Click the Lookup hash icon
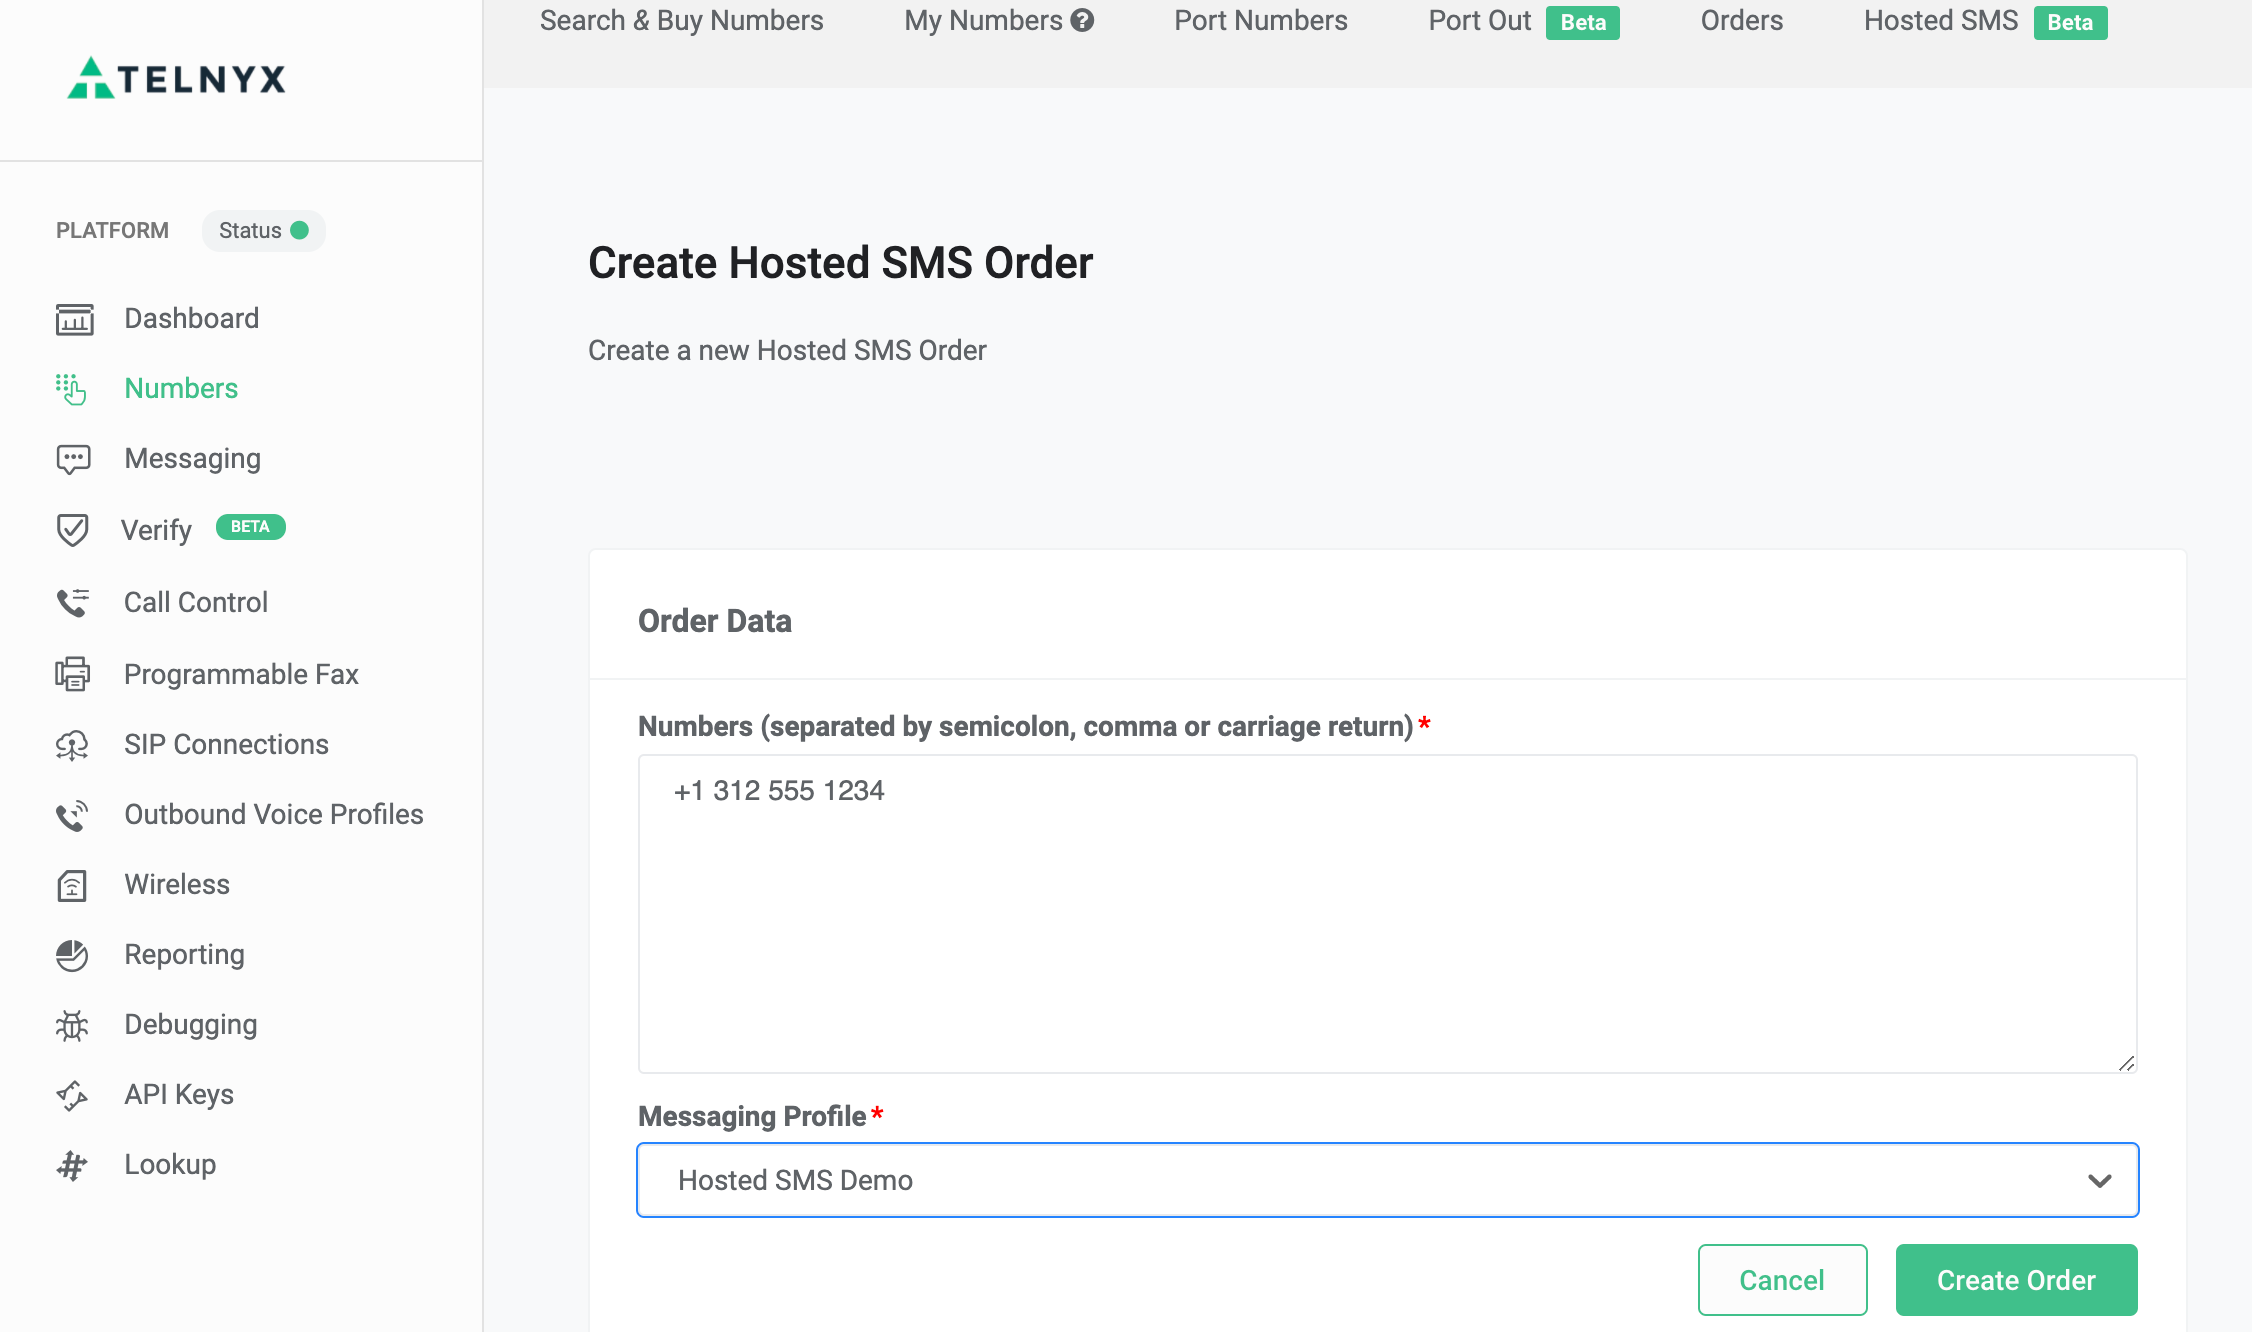Viewport: 2252px width, 1332px height. tap(72, 1165)
